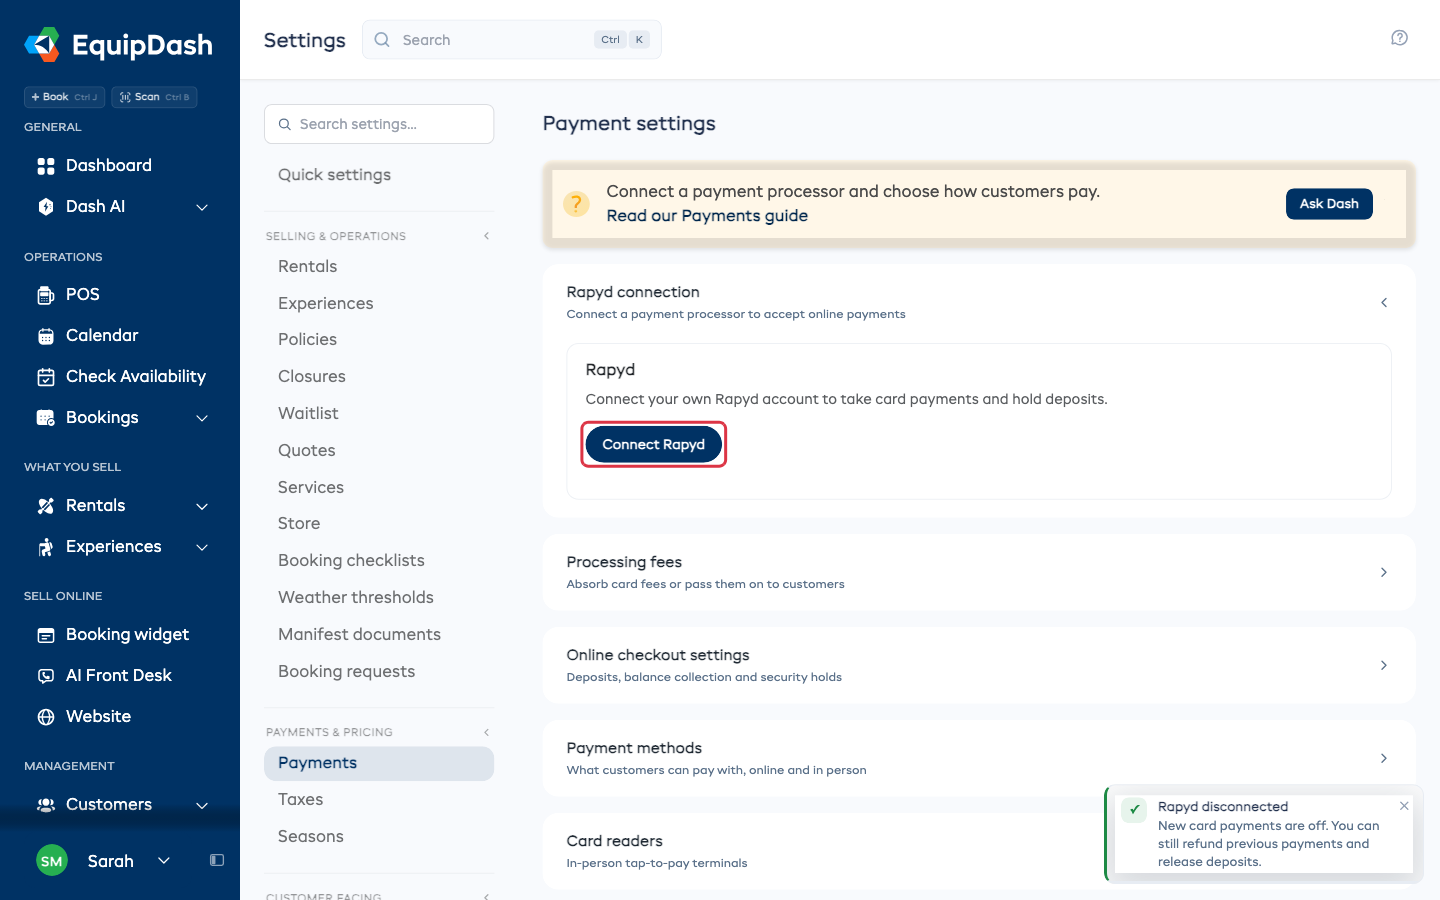Open the help question-mark icon
This screenshot has width=1440, height=900.
tap(1399, 38)
